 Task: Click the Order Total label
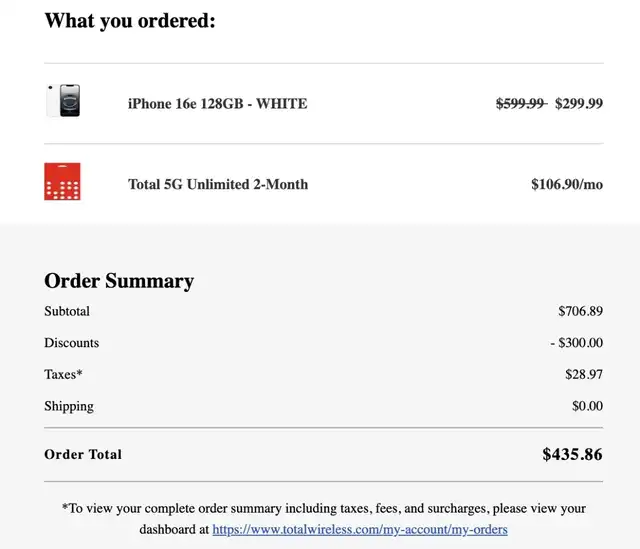[83, 454]
